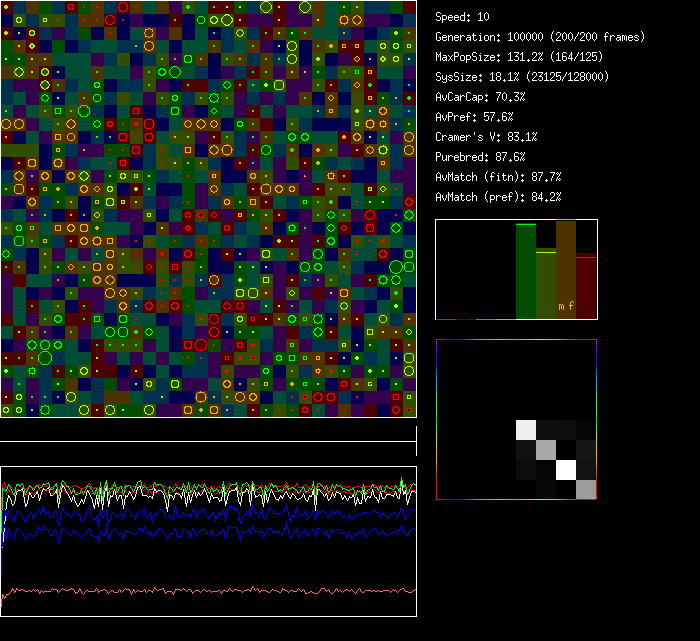
Task: Click the dark red histogram bar
Action: coord(586,288)
